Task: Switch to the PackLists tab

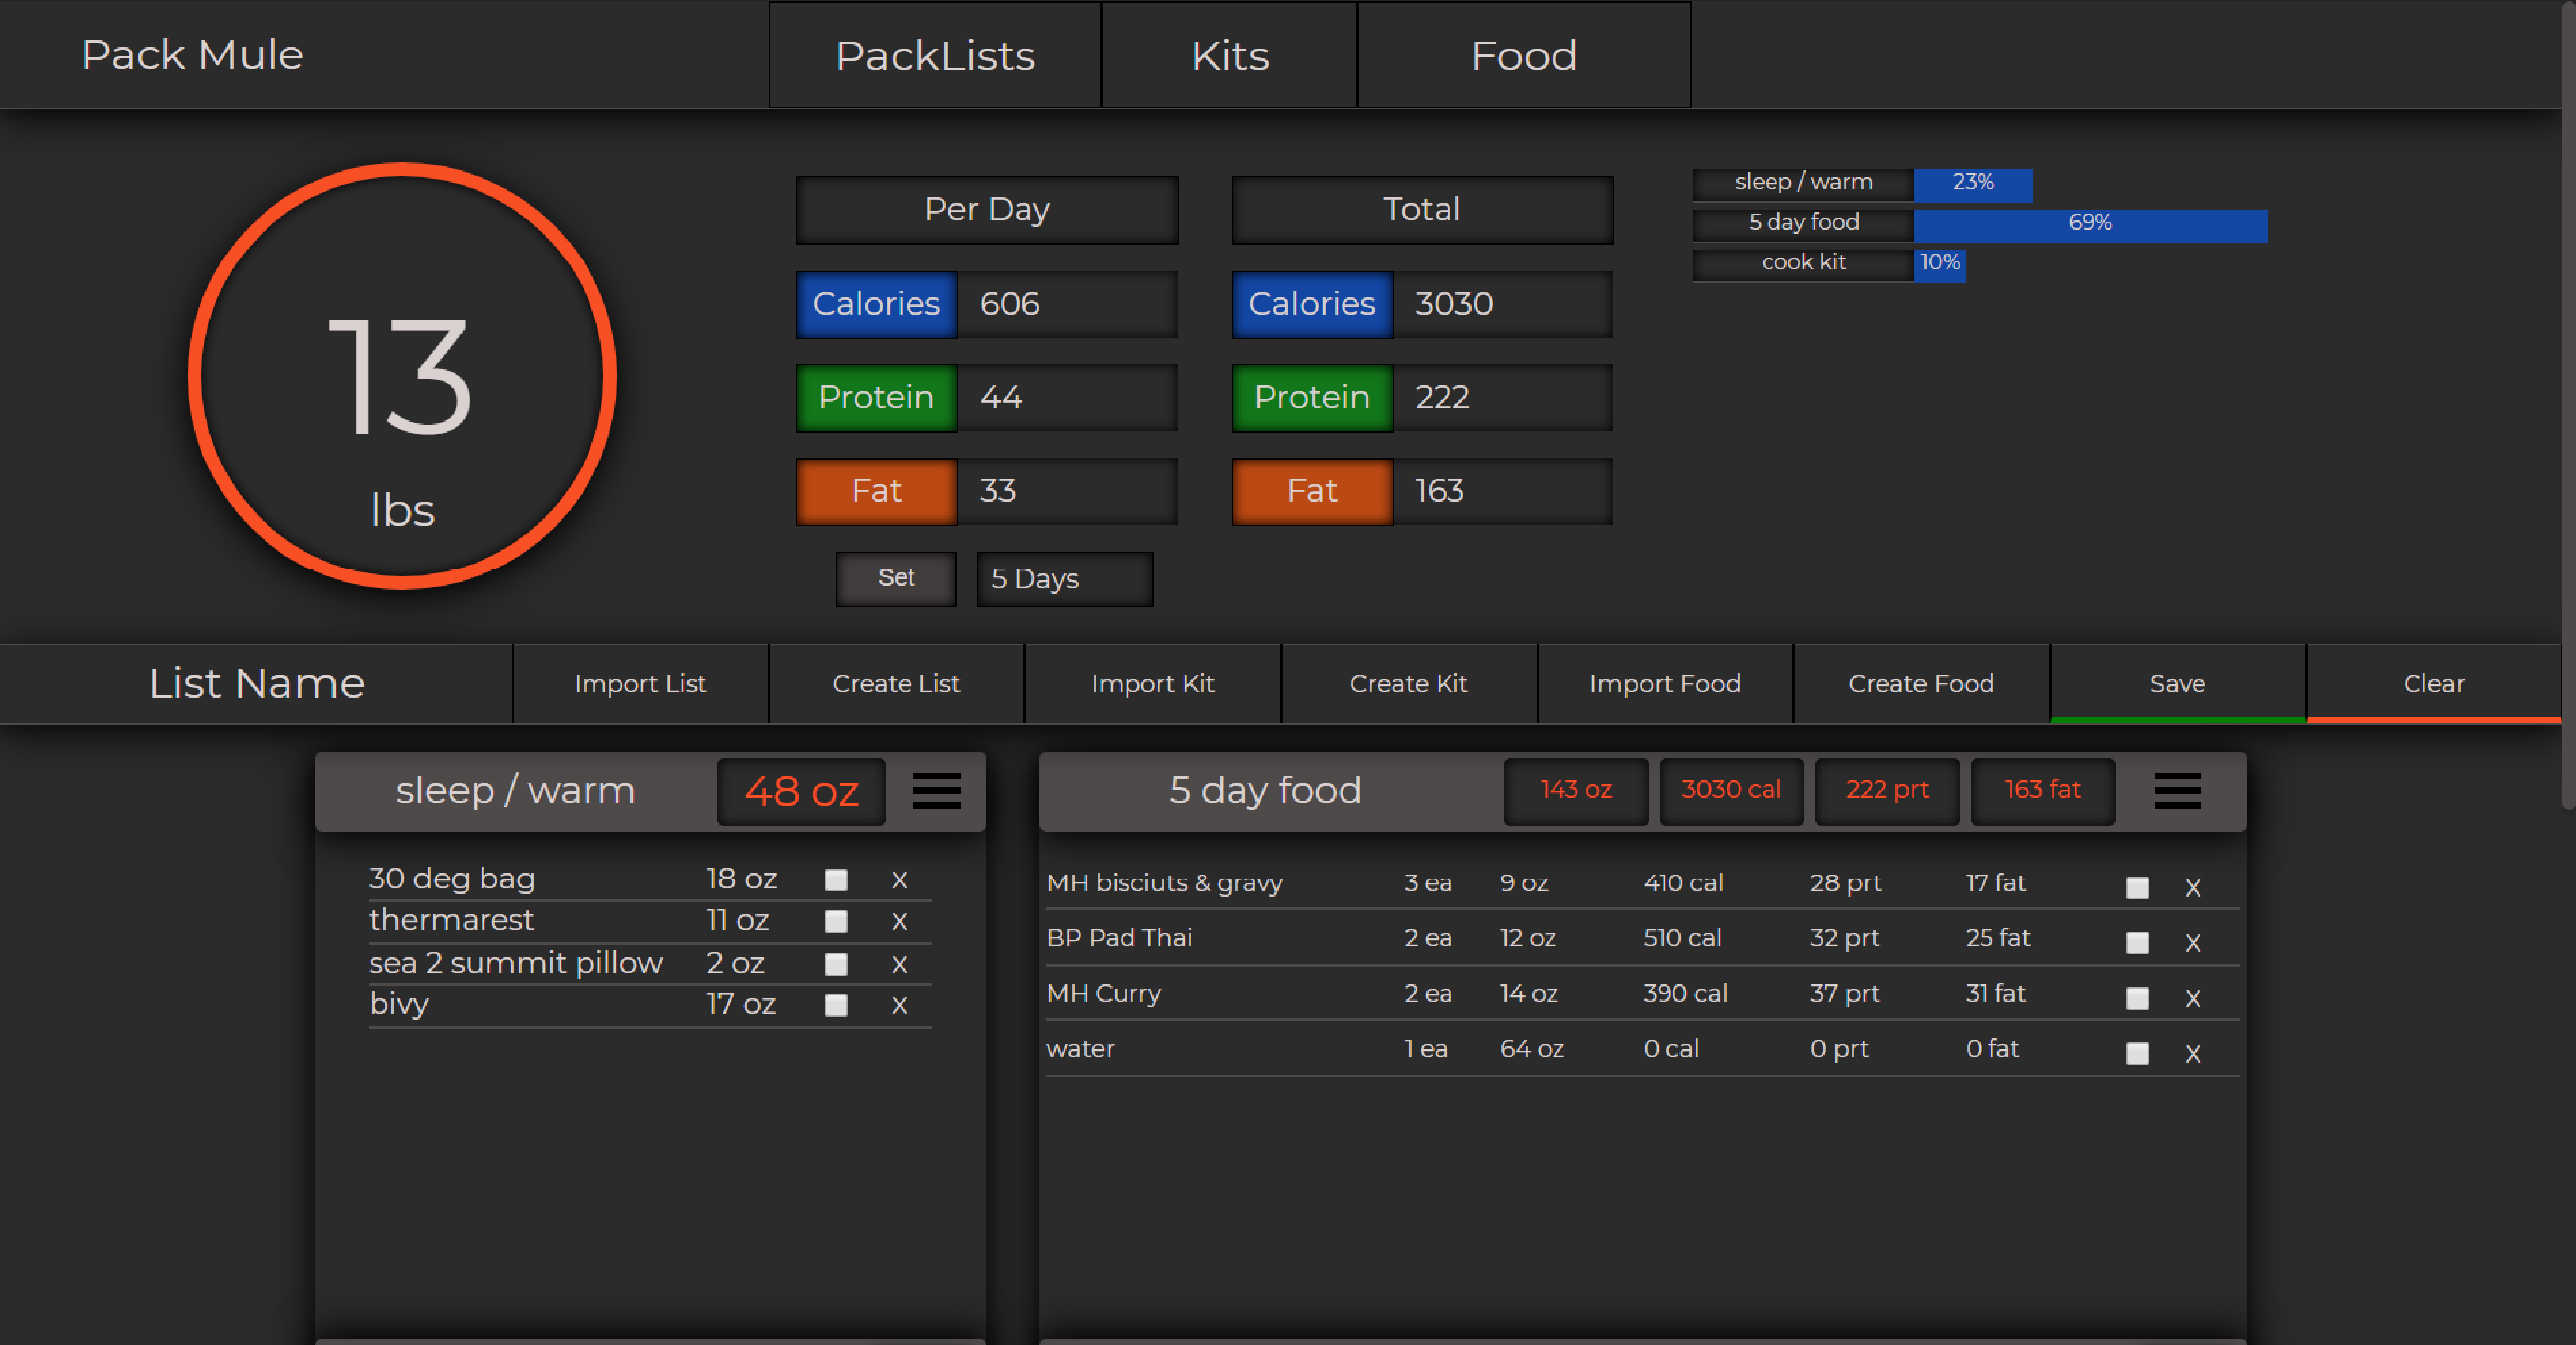Action: (x=934, y=56)
